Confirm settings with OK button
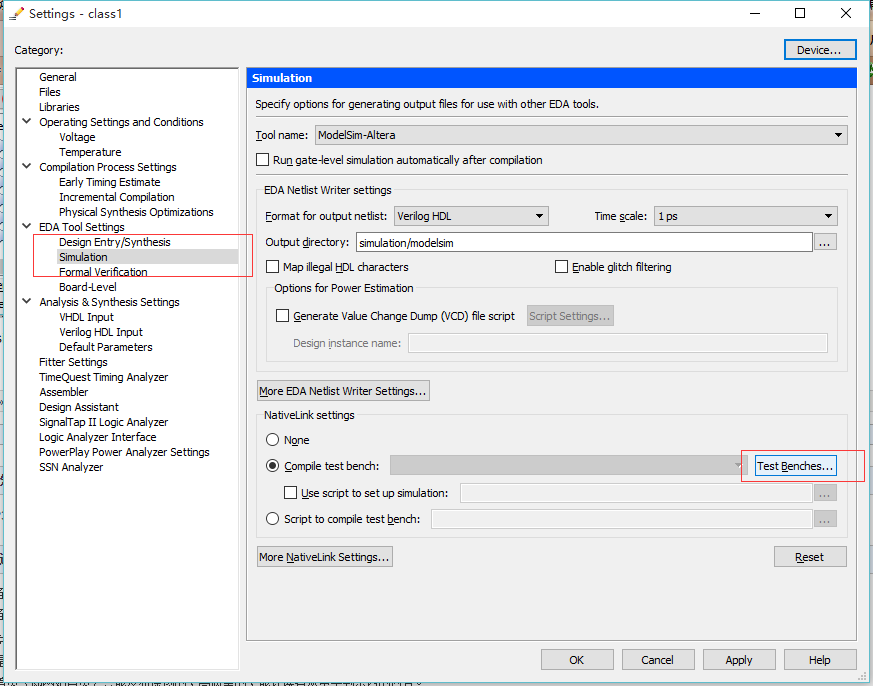873x686 pixels. [x=577, y=660]
